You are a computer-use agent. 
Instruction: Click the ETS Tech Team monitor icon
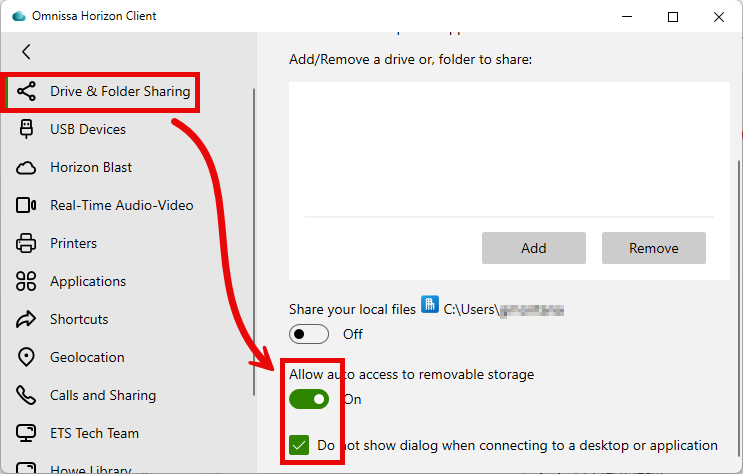coord(27,433)
